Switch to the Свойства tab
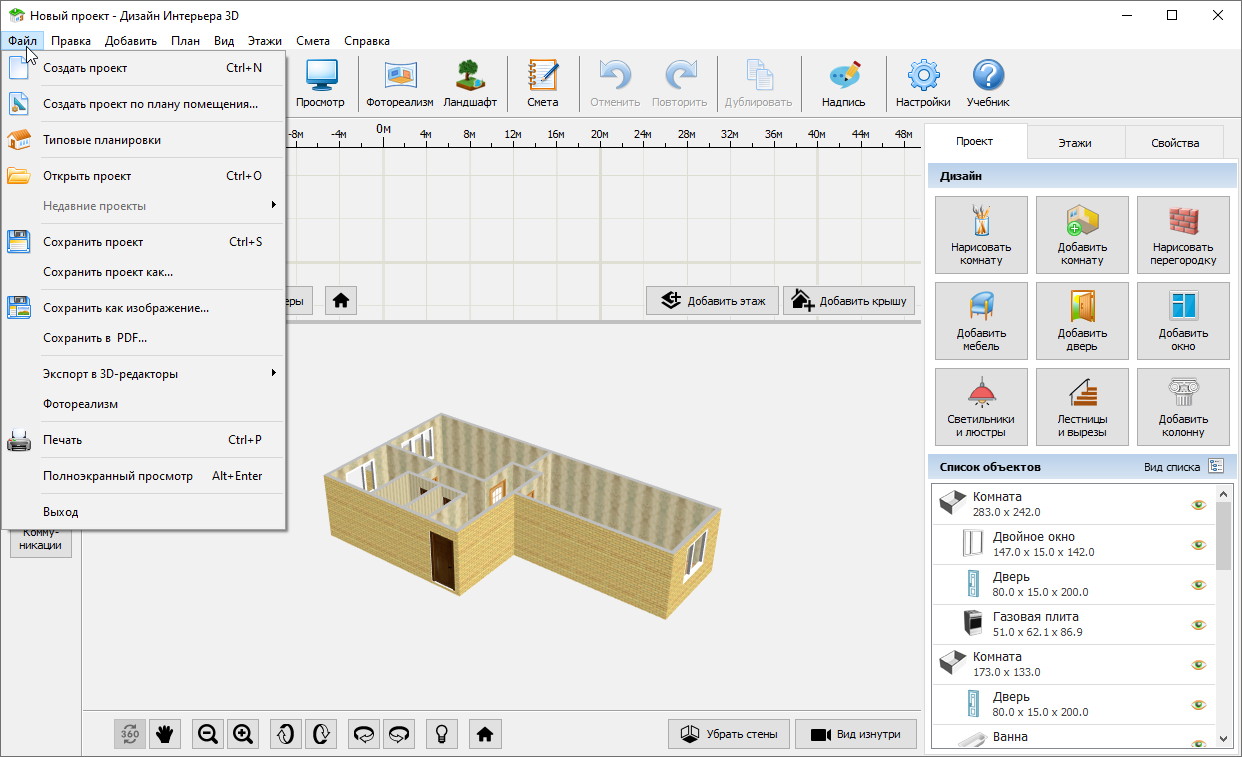 point(1174,143)
